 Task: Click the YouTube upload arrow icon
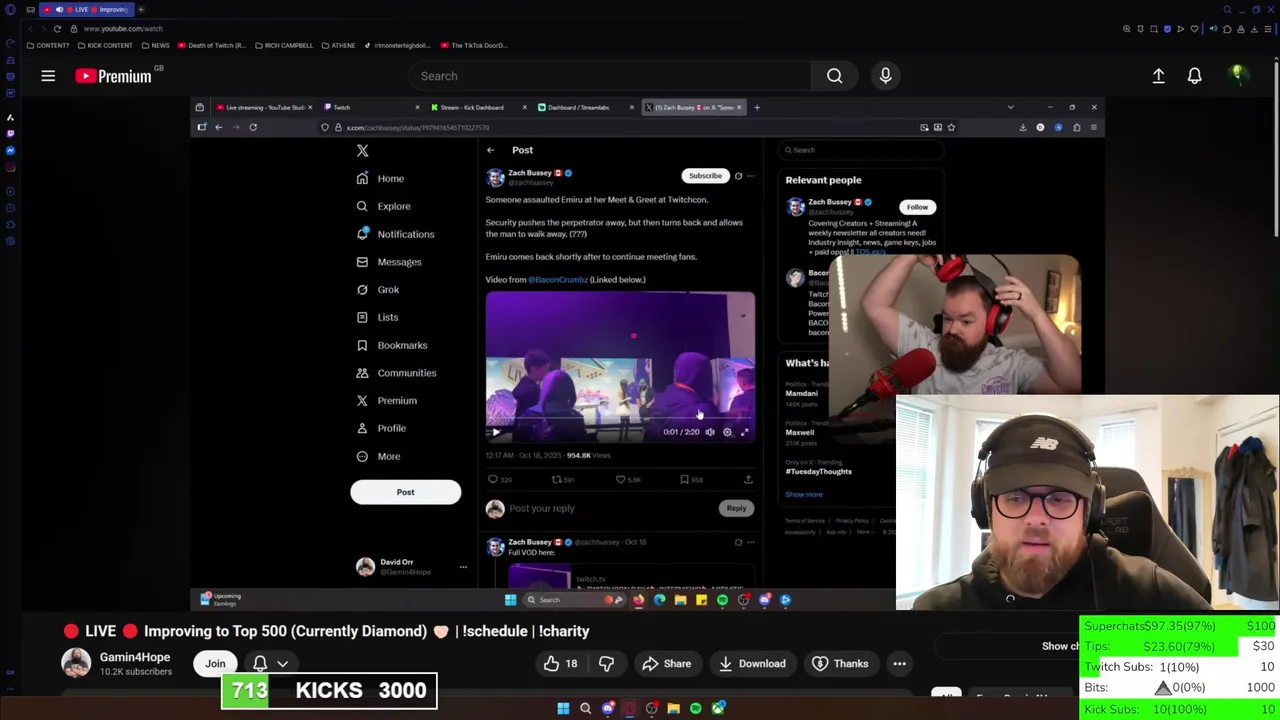[x=1158, y=76]
